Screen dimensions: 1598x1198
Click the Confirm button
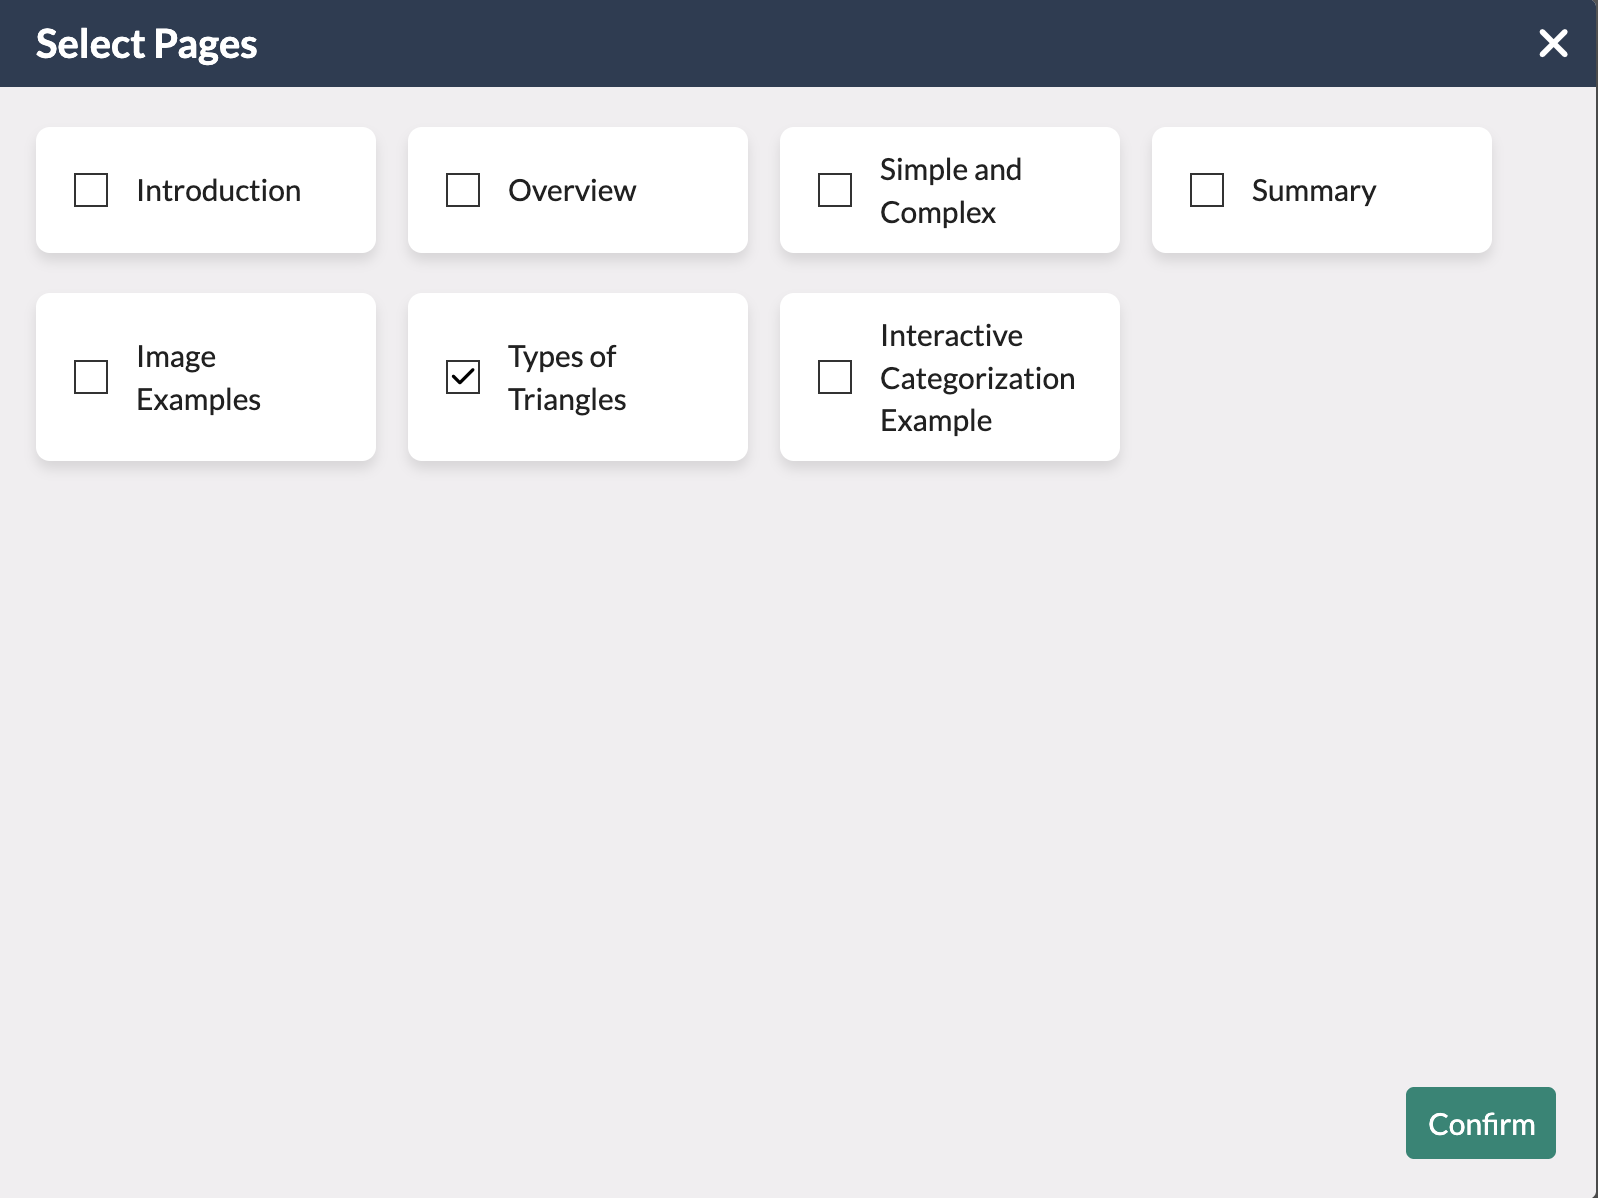coord(1480,1123)
